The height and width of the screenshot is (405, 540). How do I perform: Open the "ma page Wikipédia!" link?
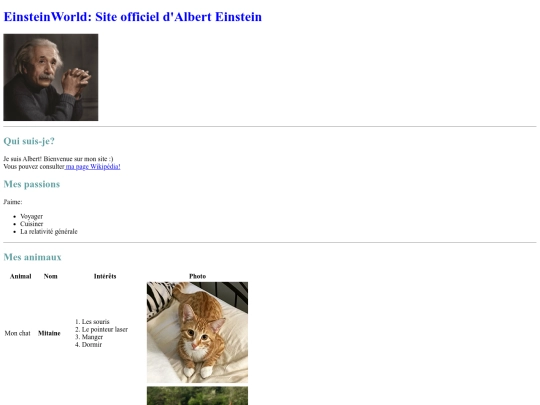point(93,167)
